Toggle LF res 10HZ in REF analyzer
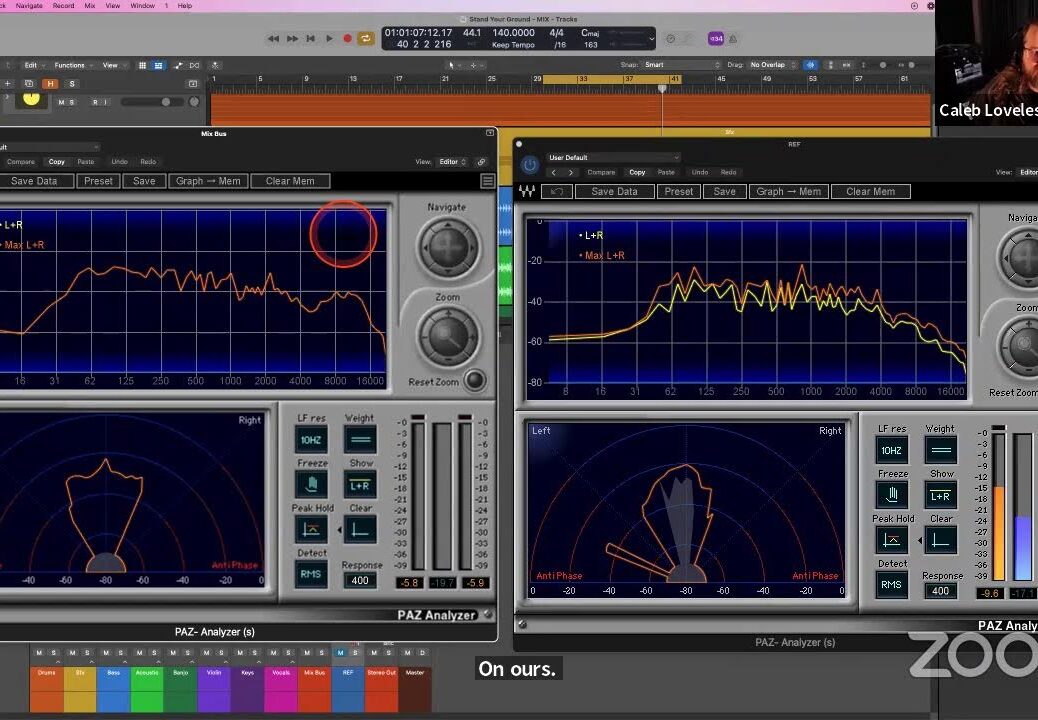Viewport: 1038px width, 720px height. (x=892, y=450)
